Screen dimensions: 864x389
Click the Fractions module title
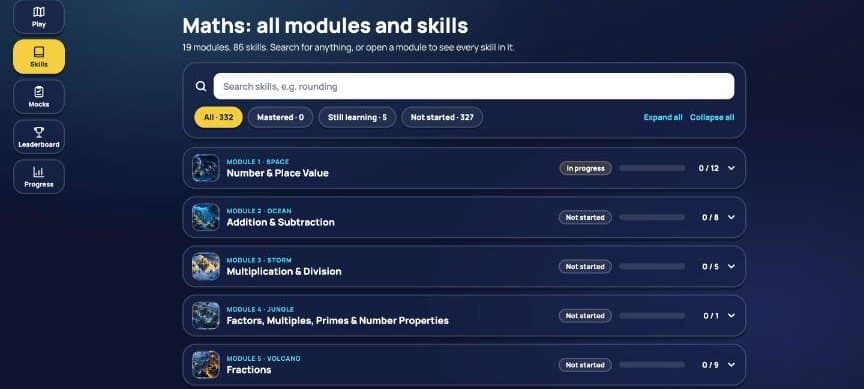point(249,370)
